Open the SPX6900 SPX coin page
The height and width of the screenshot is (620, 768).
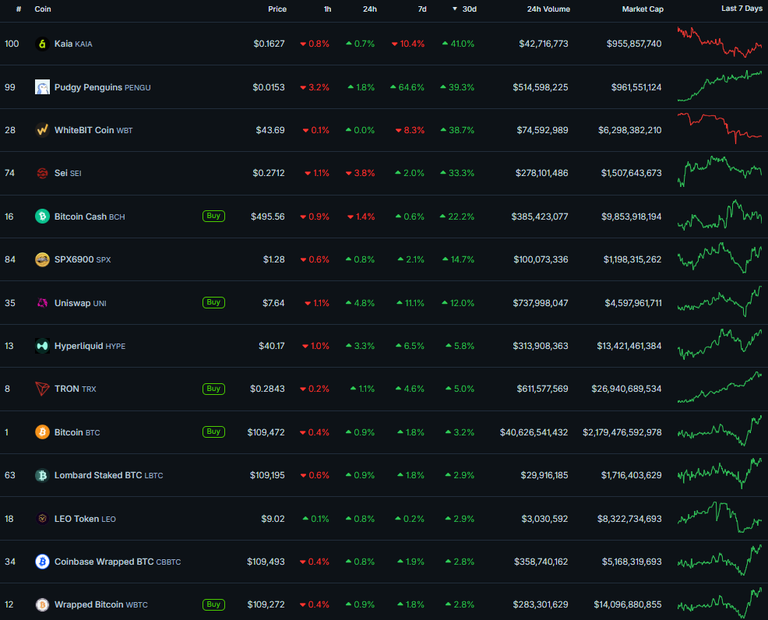[82, 260]
